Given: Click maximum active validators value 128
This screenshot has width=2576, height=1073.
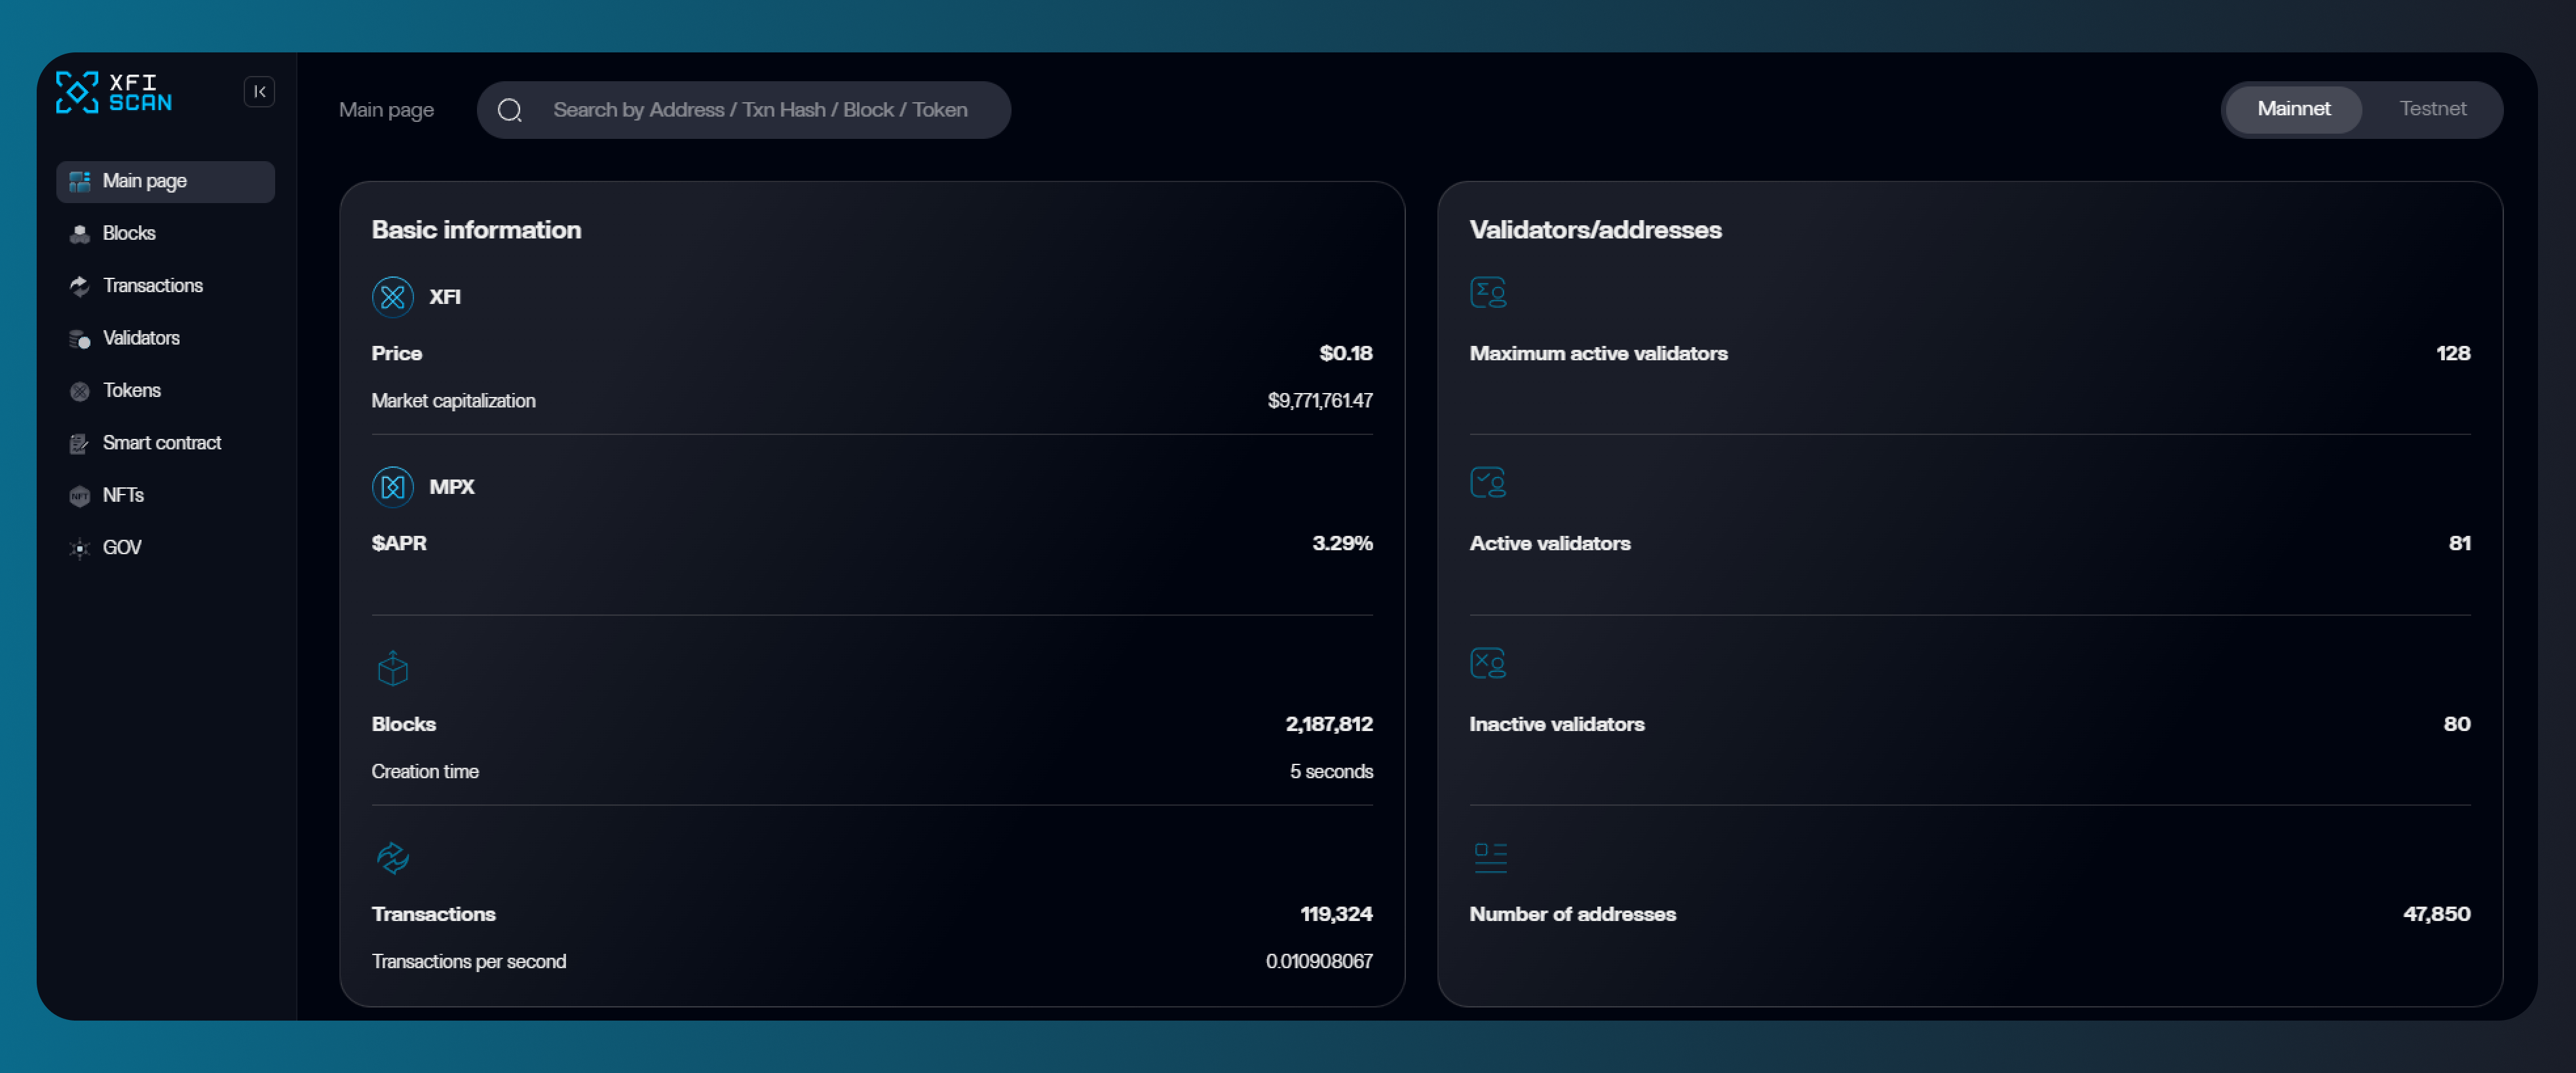Looking at the screenshot, I should coord(2453,353).
